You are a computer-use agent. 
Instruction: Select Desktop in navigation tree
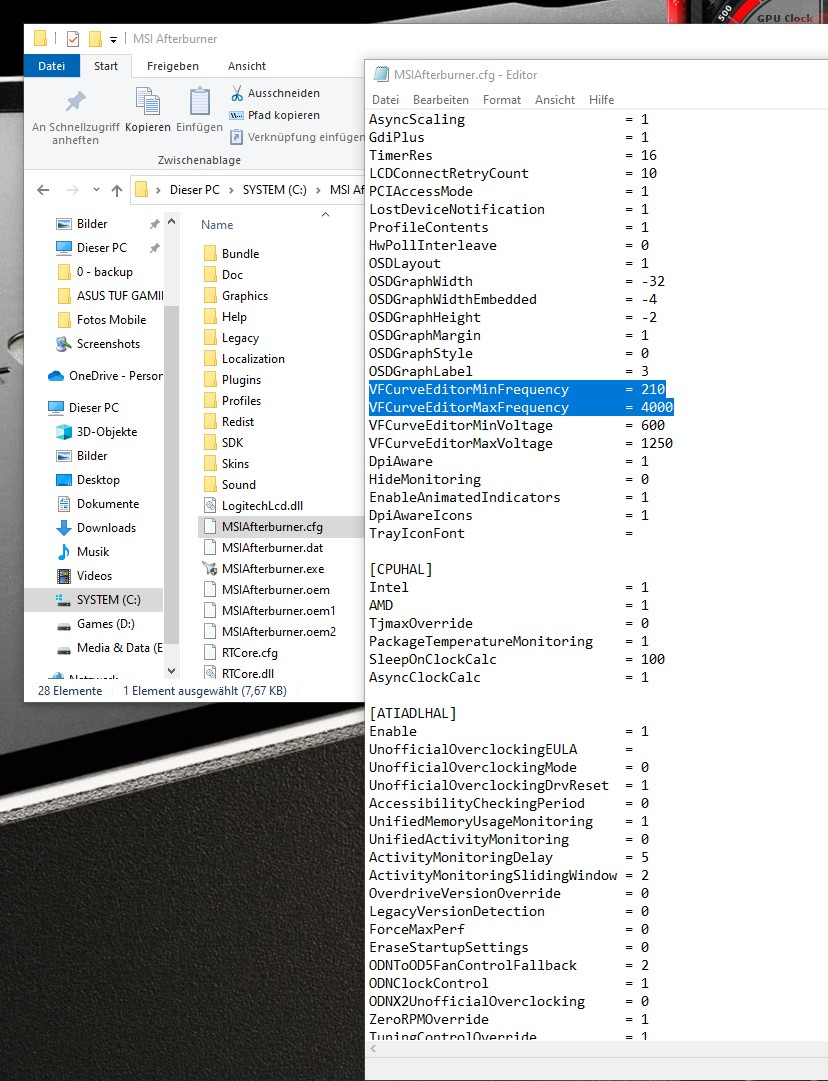click(98, 480)
